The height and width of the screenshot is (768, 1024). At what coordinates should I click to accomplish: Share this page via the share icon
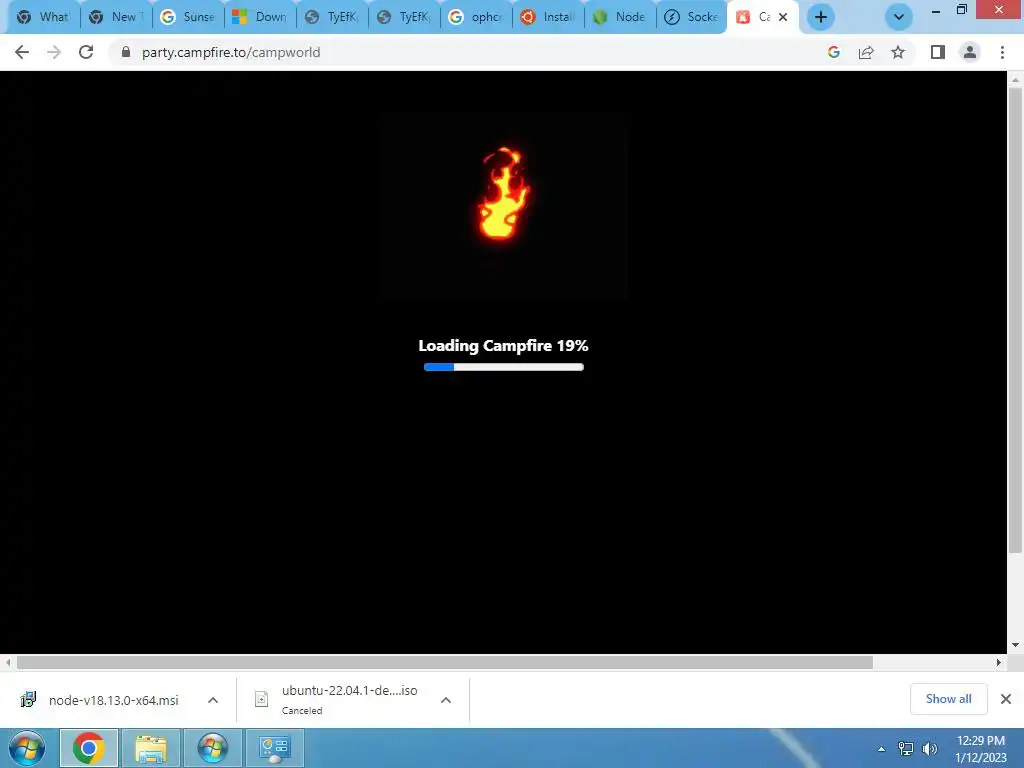[x=866, y=52]
